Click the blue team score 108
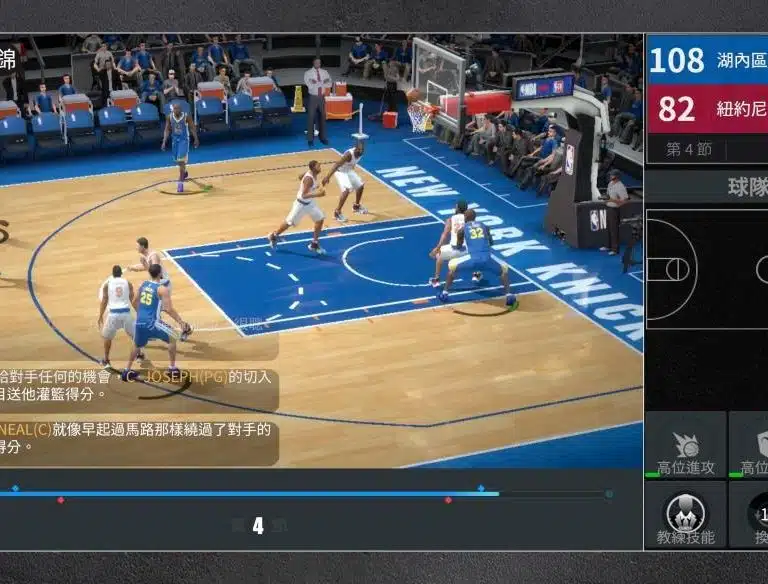768x584 pixels. (x=677, y=60)
